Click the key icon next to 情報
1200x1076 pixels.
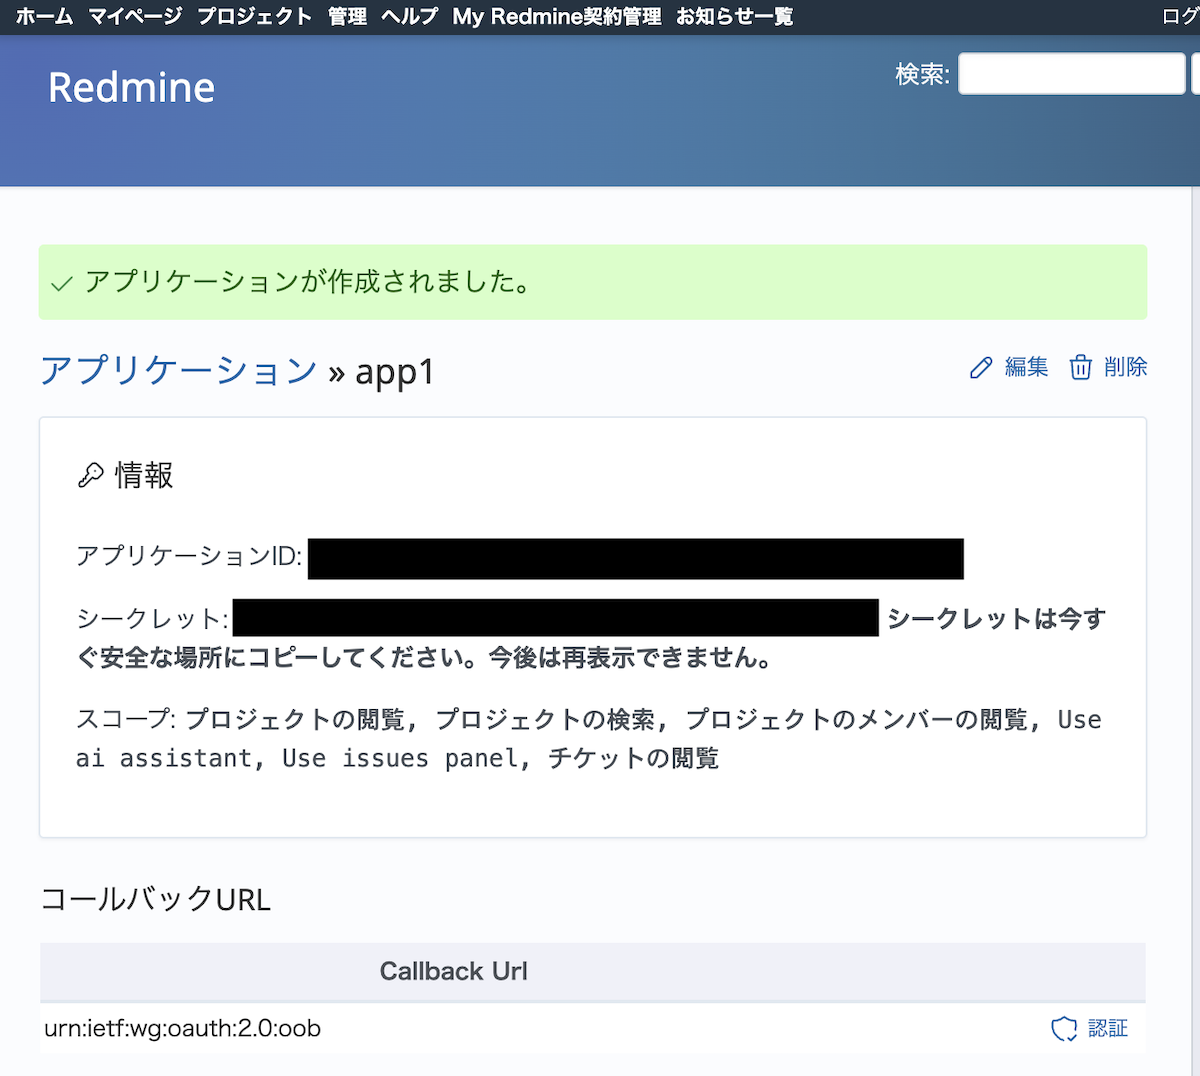coord(91,475)
